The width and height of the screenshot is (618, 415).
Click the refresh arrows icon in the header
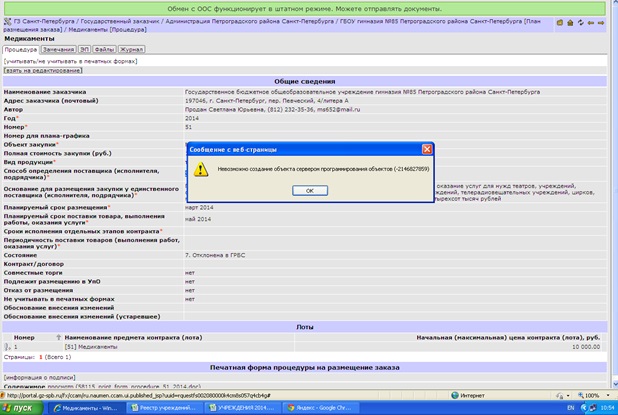click(581, 23)
